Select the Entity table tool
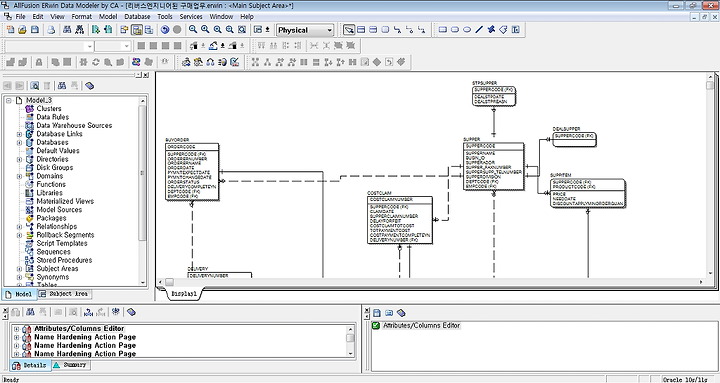 (361, 30)
